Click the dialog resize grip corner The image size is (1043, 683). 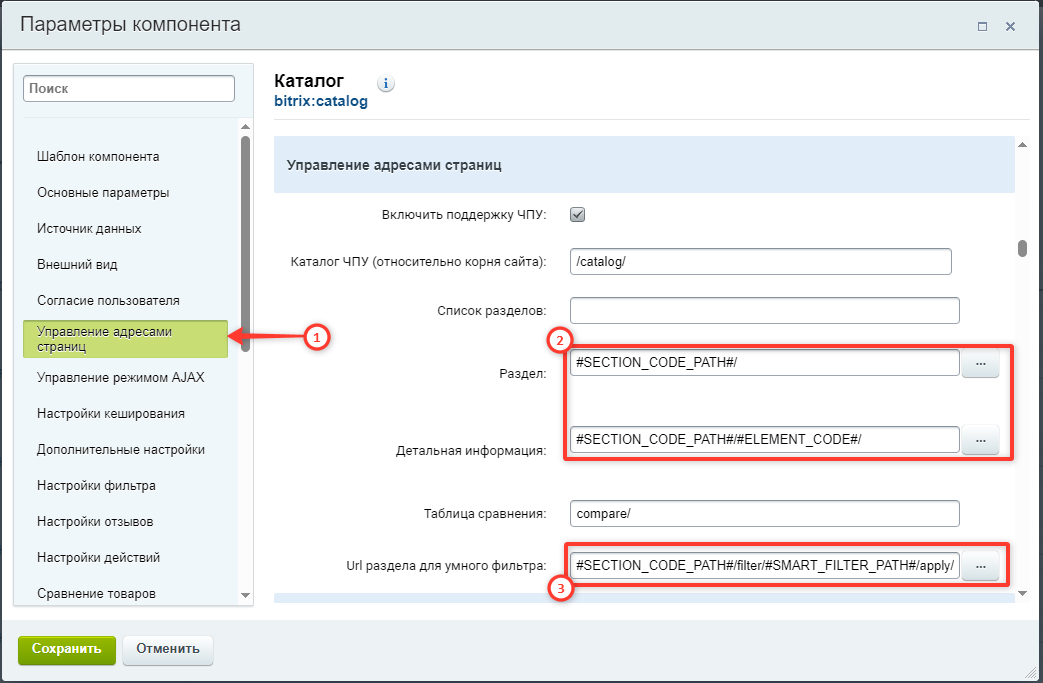[1032, 673]
